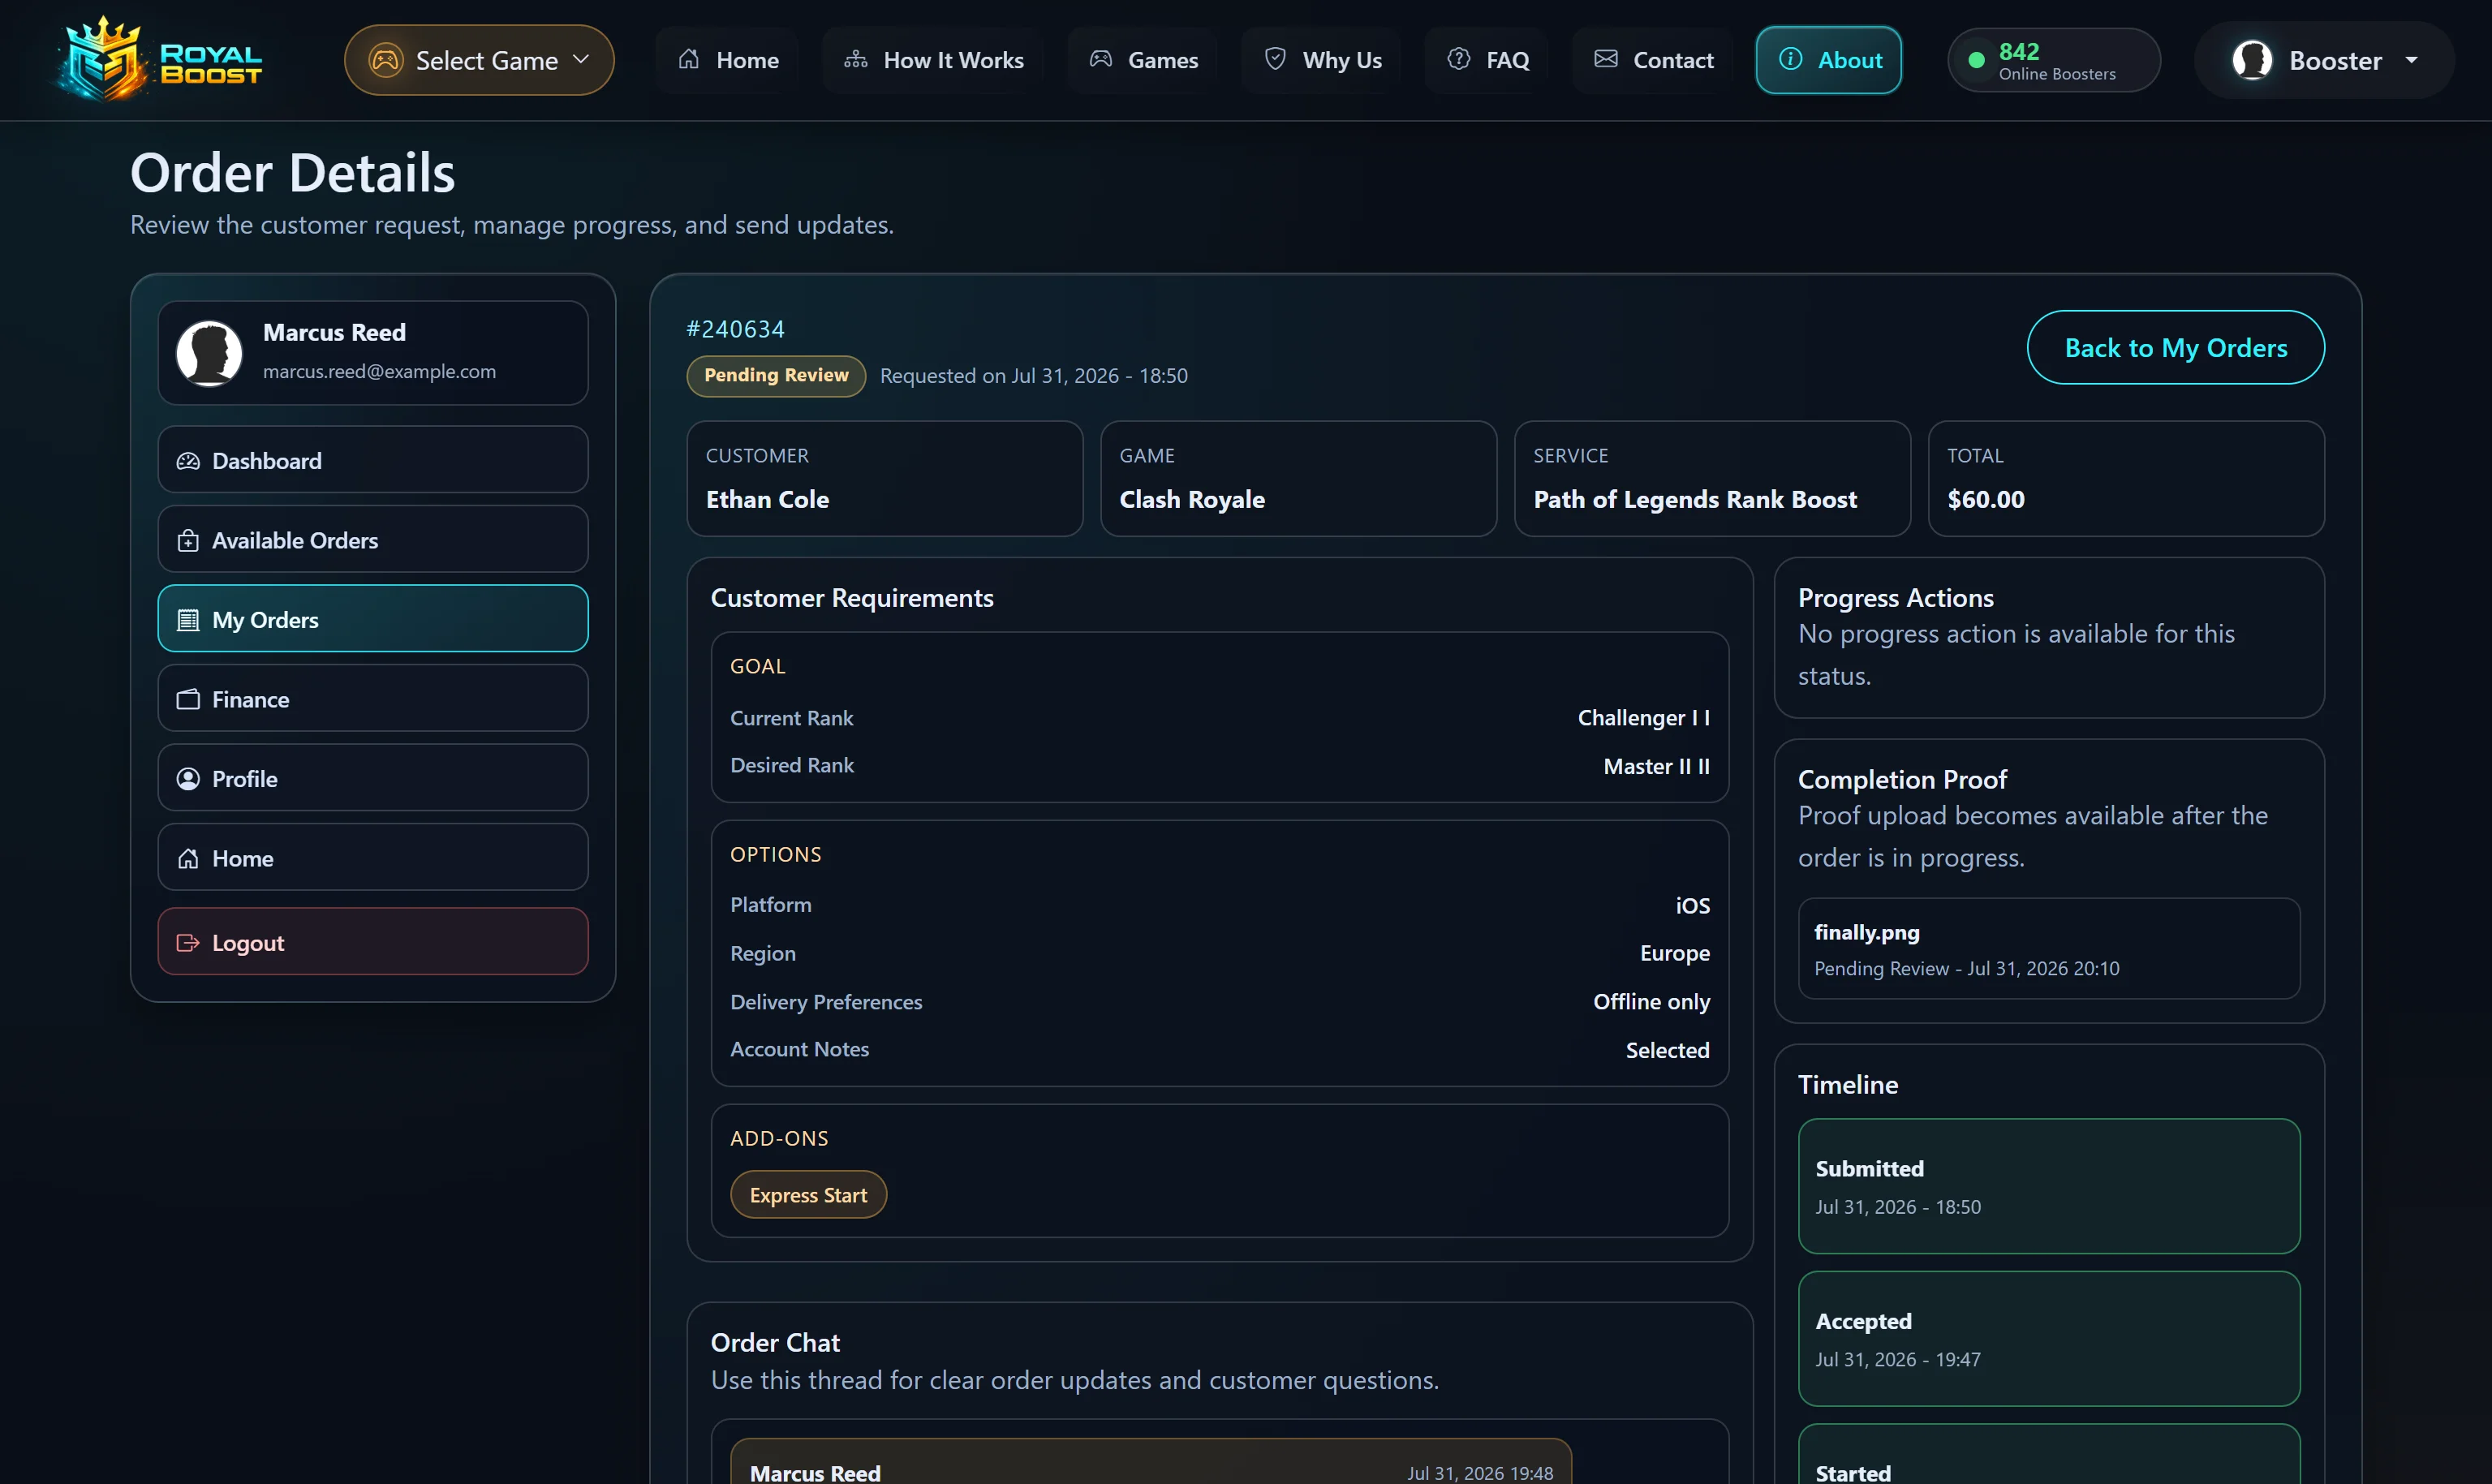Click the Finance wallet icon
This screenshot has height=1484, width=2492.
pos(188,700)
